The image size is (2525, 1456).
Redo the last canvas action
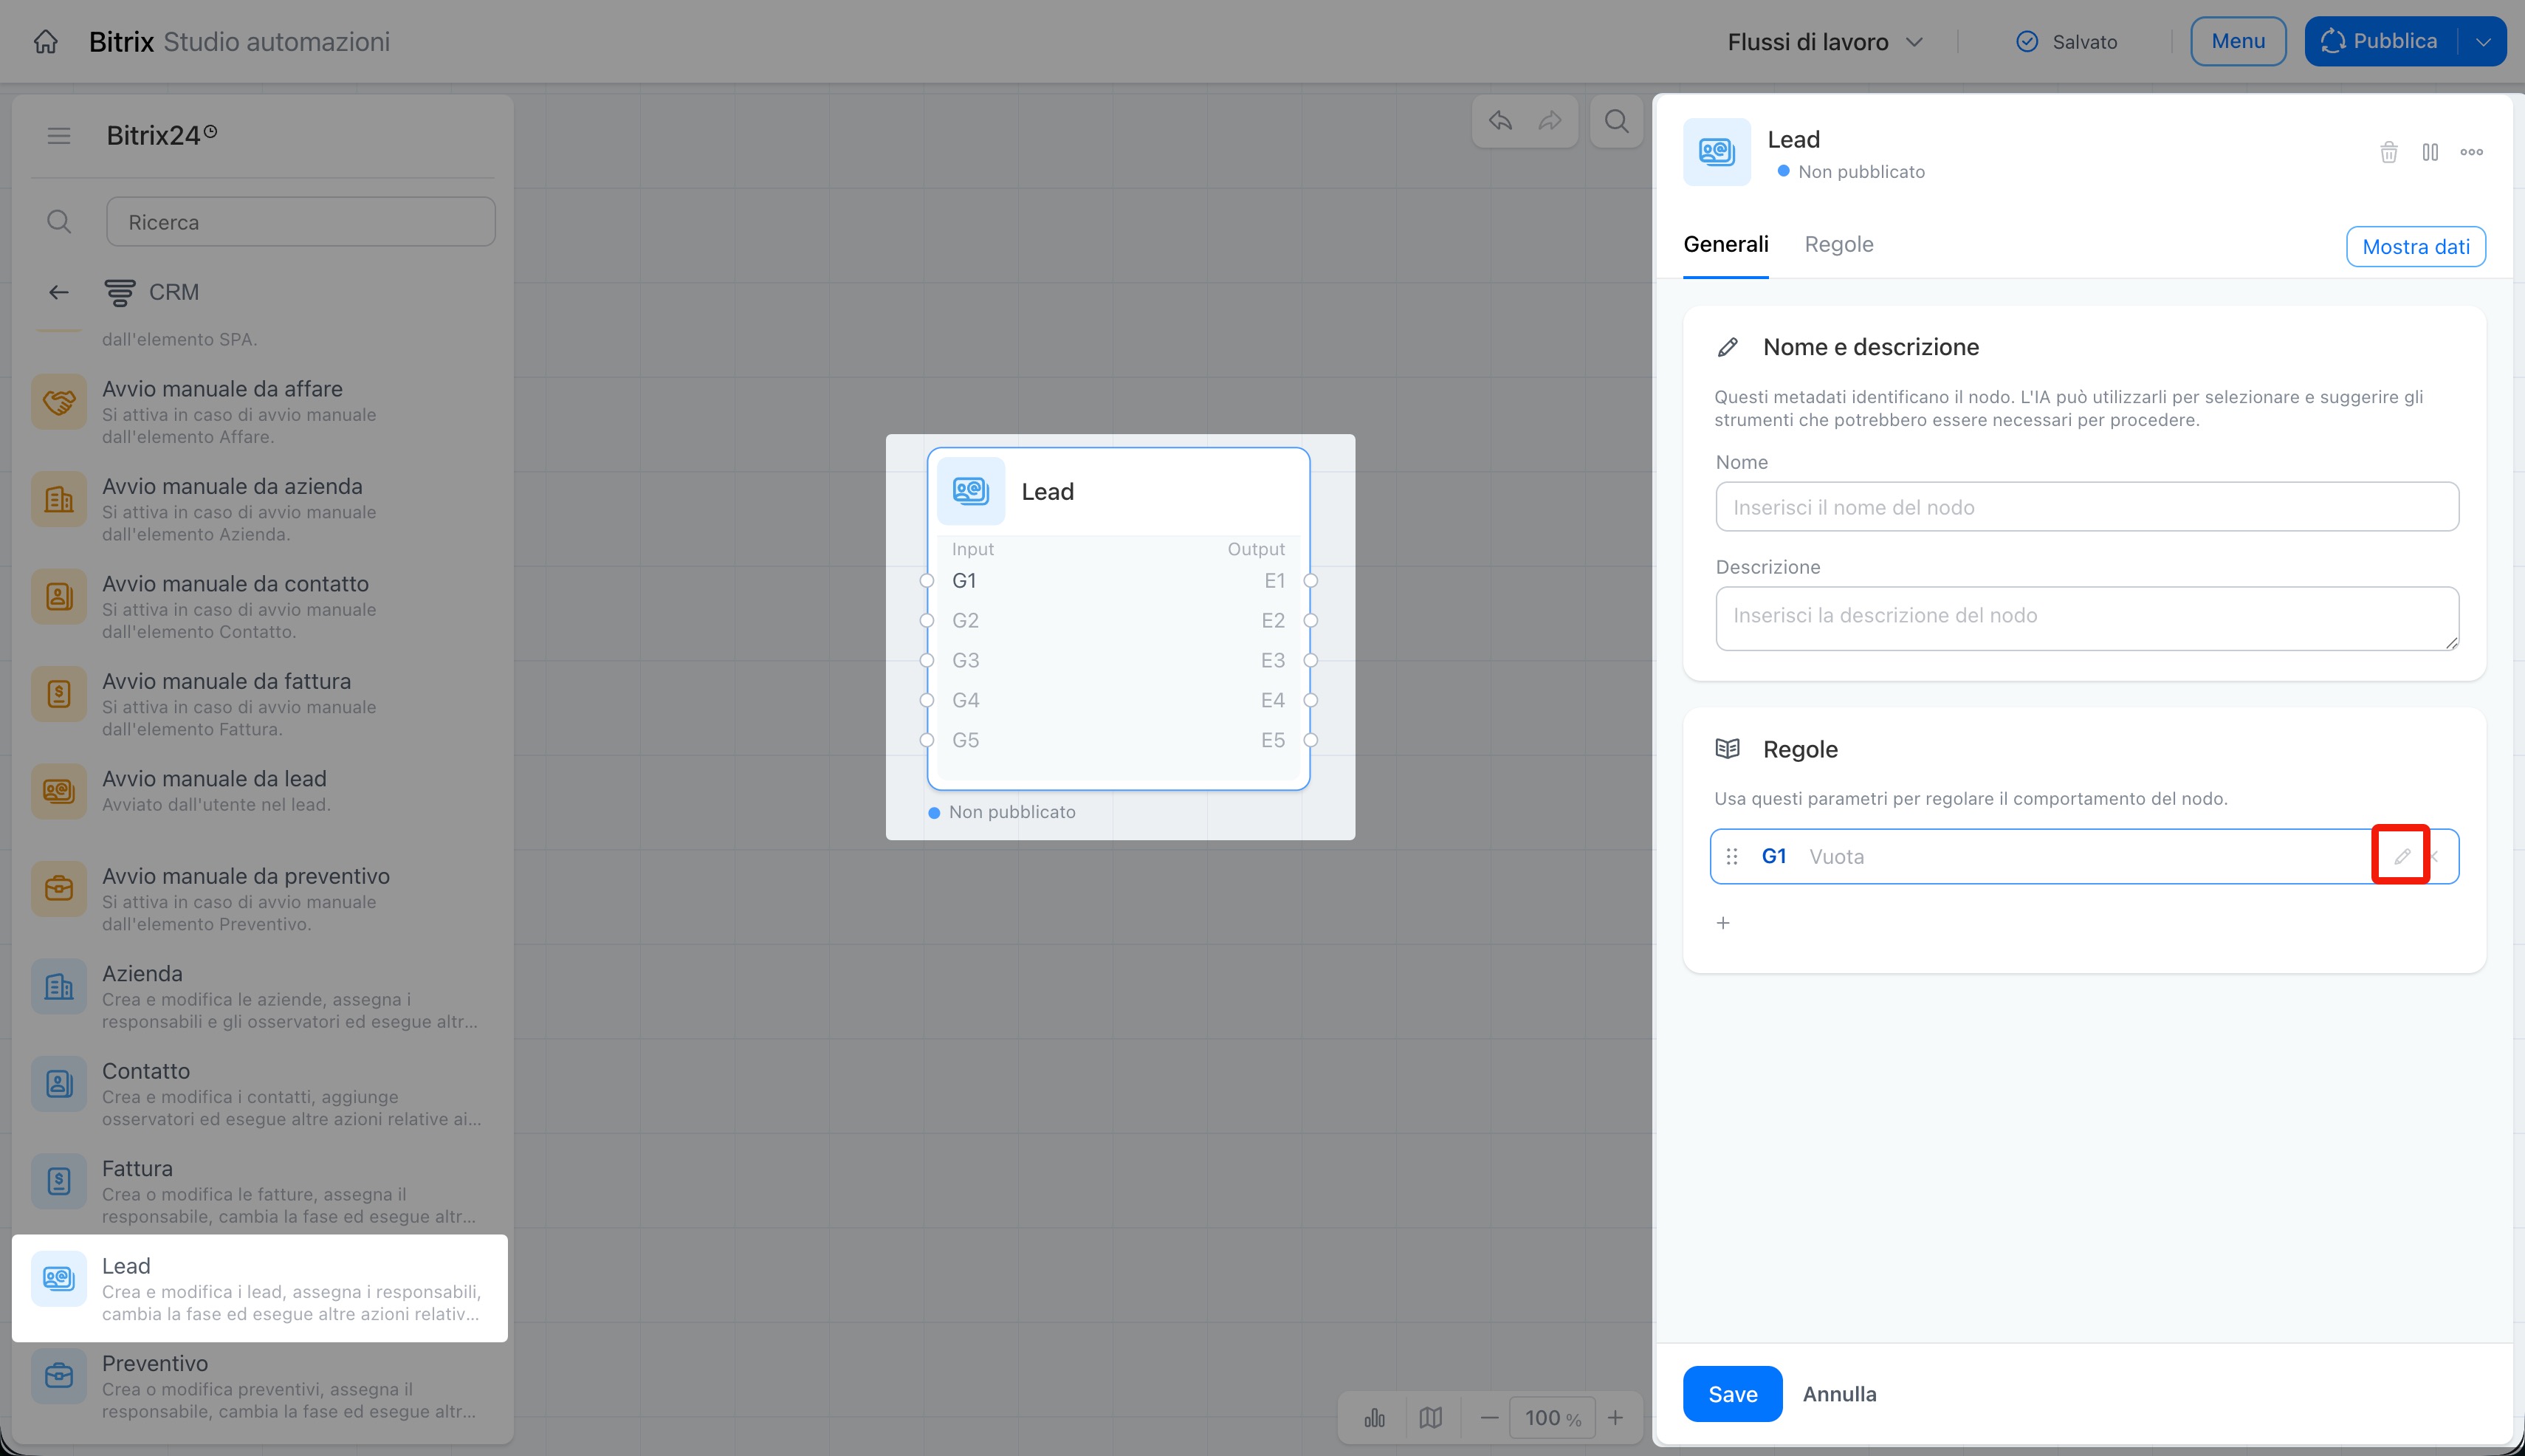pyautogui.click(x=1550, y=121)
